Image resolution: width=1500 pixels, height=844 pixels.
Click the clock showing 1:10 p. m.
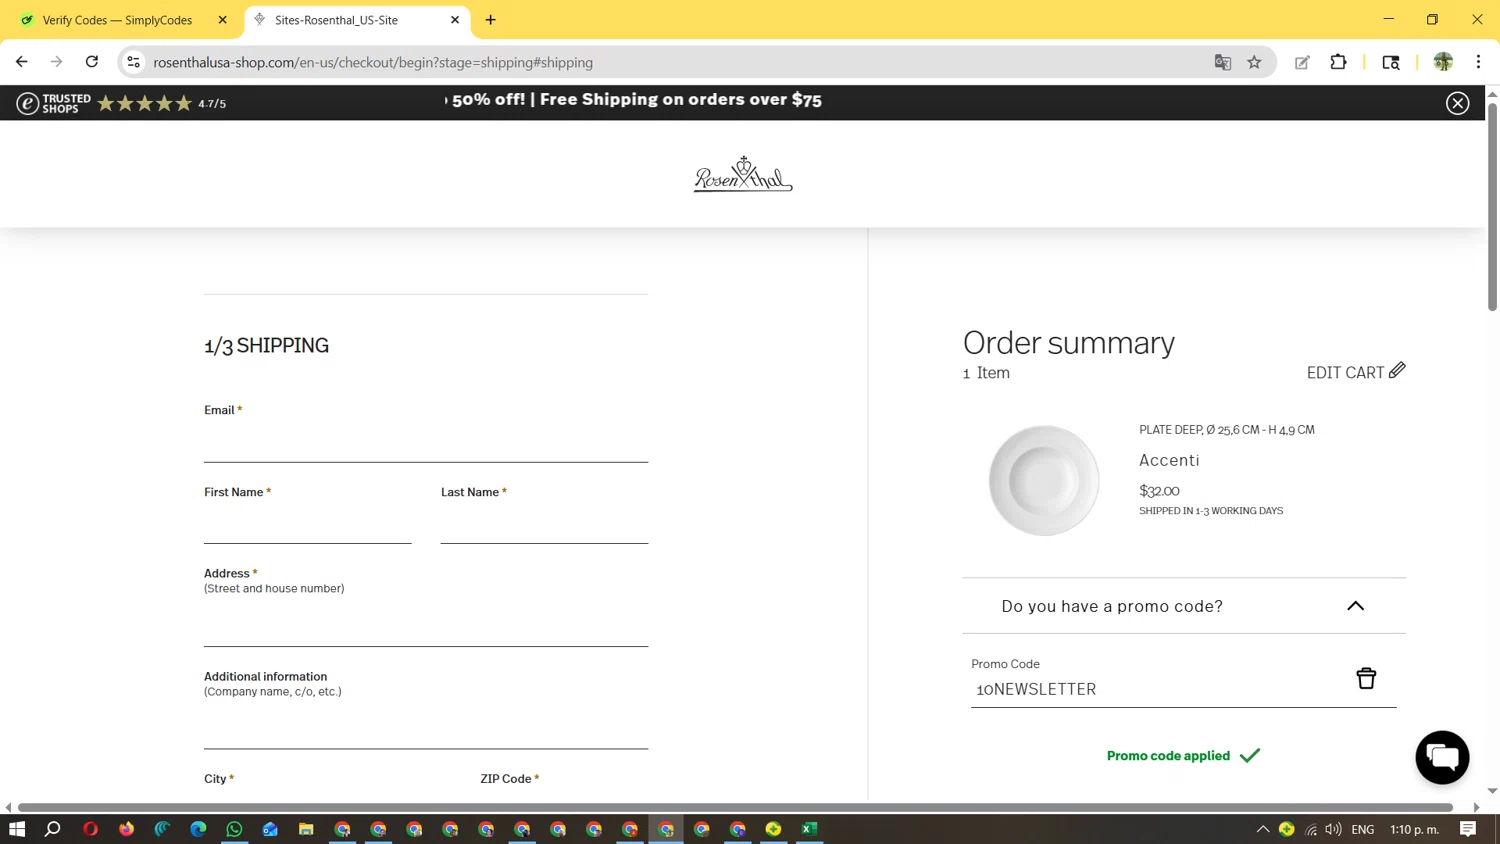pyautogui.click(x=1414, y=829)
